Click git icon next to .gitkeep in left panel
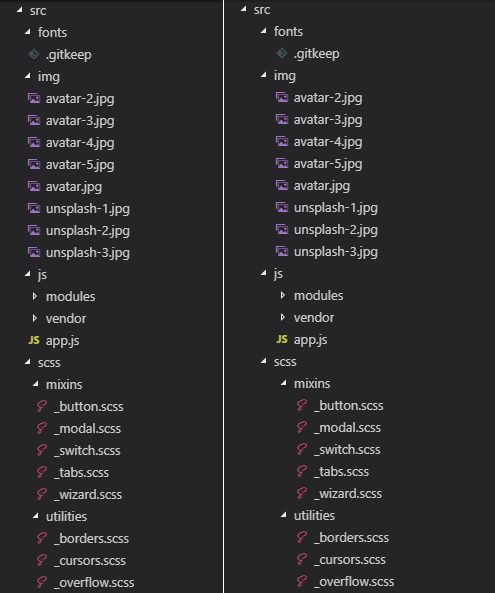Viewport: 495px width, 593px height. coord(34,54)
